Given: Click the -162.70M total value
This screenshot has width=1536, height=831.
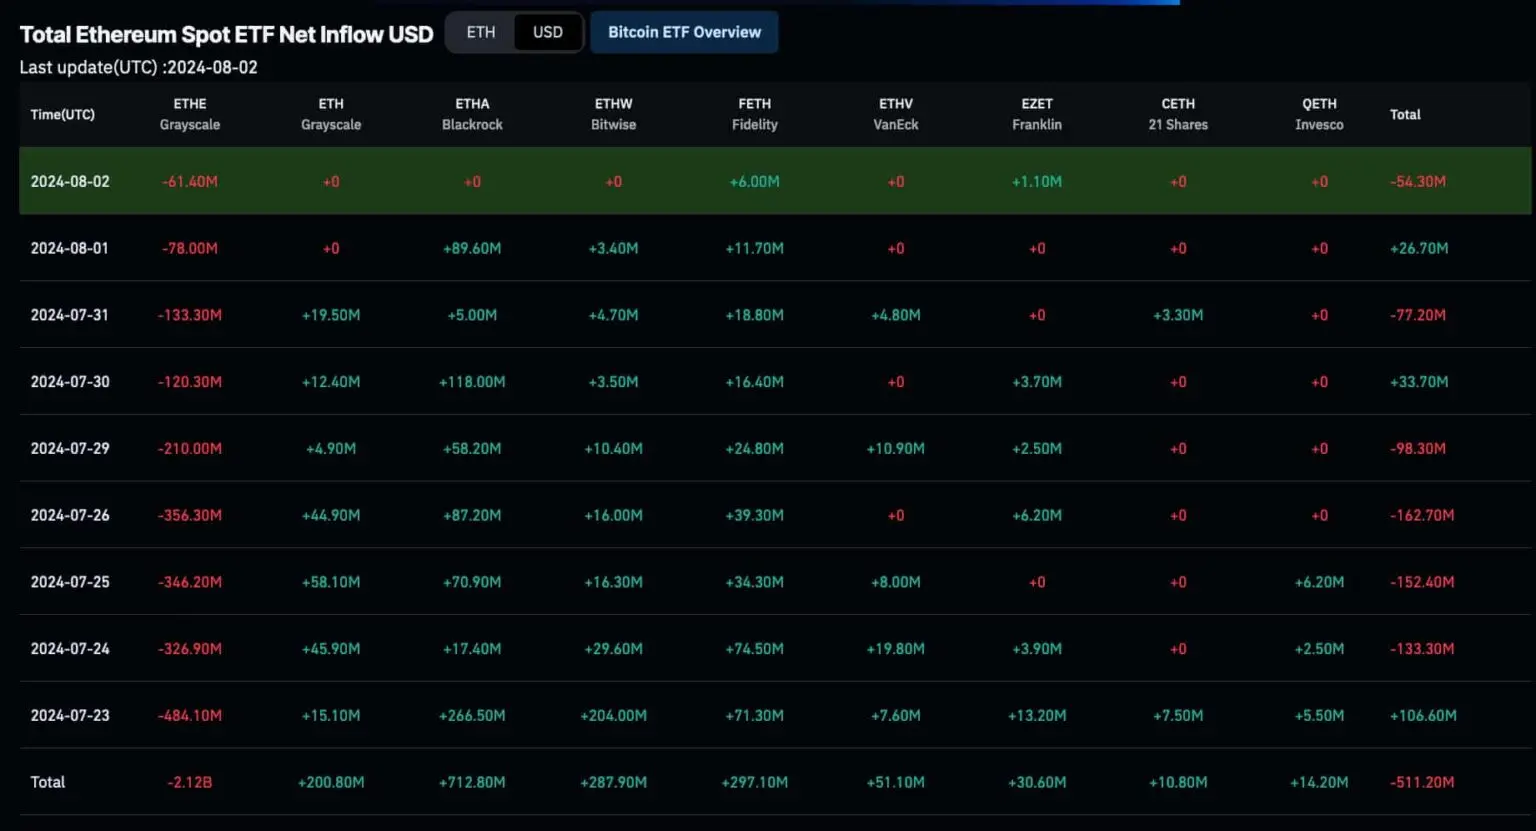Looking at the screenshot, I should coord(1422,516).
